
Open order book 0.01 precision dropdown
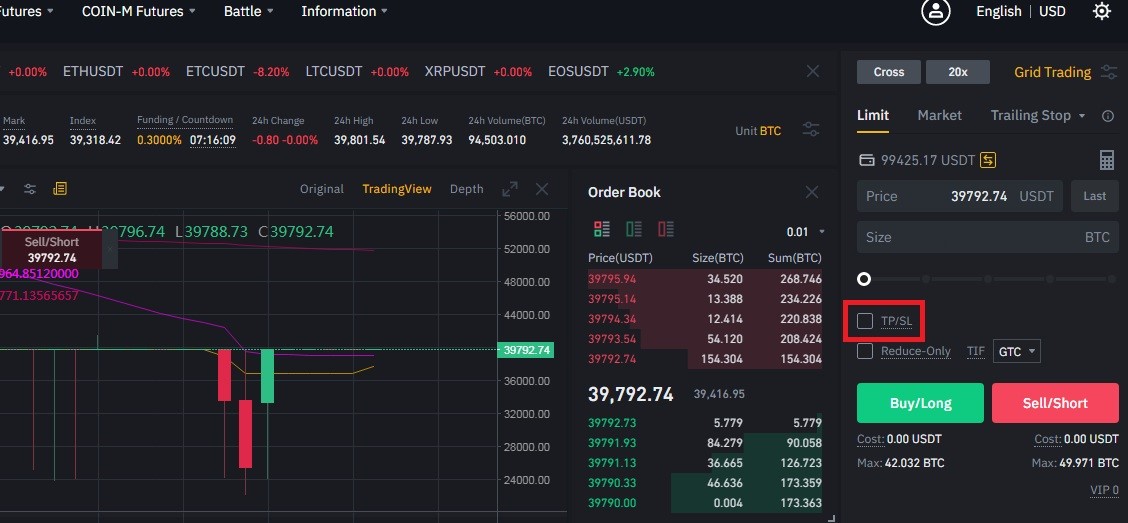coord(806,232)
